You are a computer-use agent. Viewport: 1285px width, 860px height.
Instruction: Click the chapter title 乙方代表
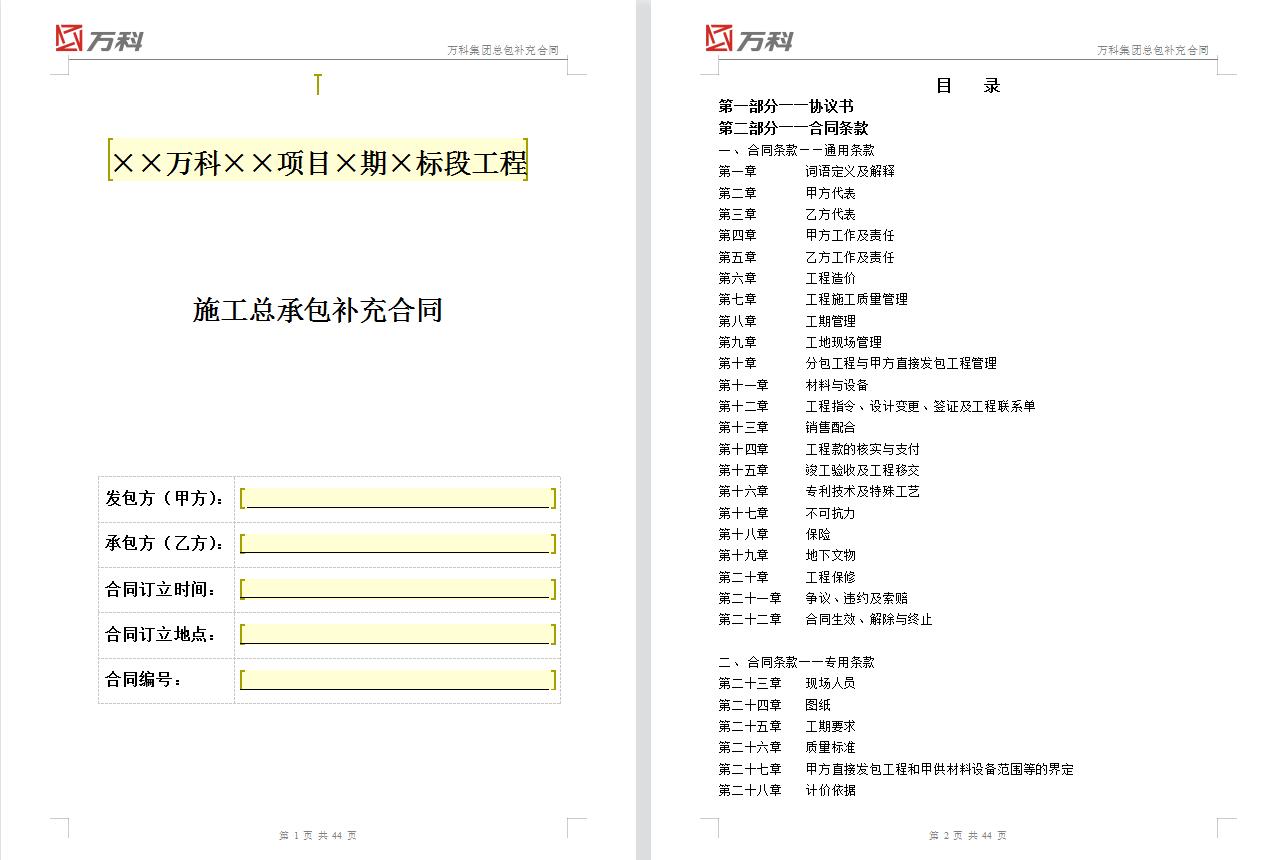pos(830,214)
